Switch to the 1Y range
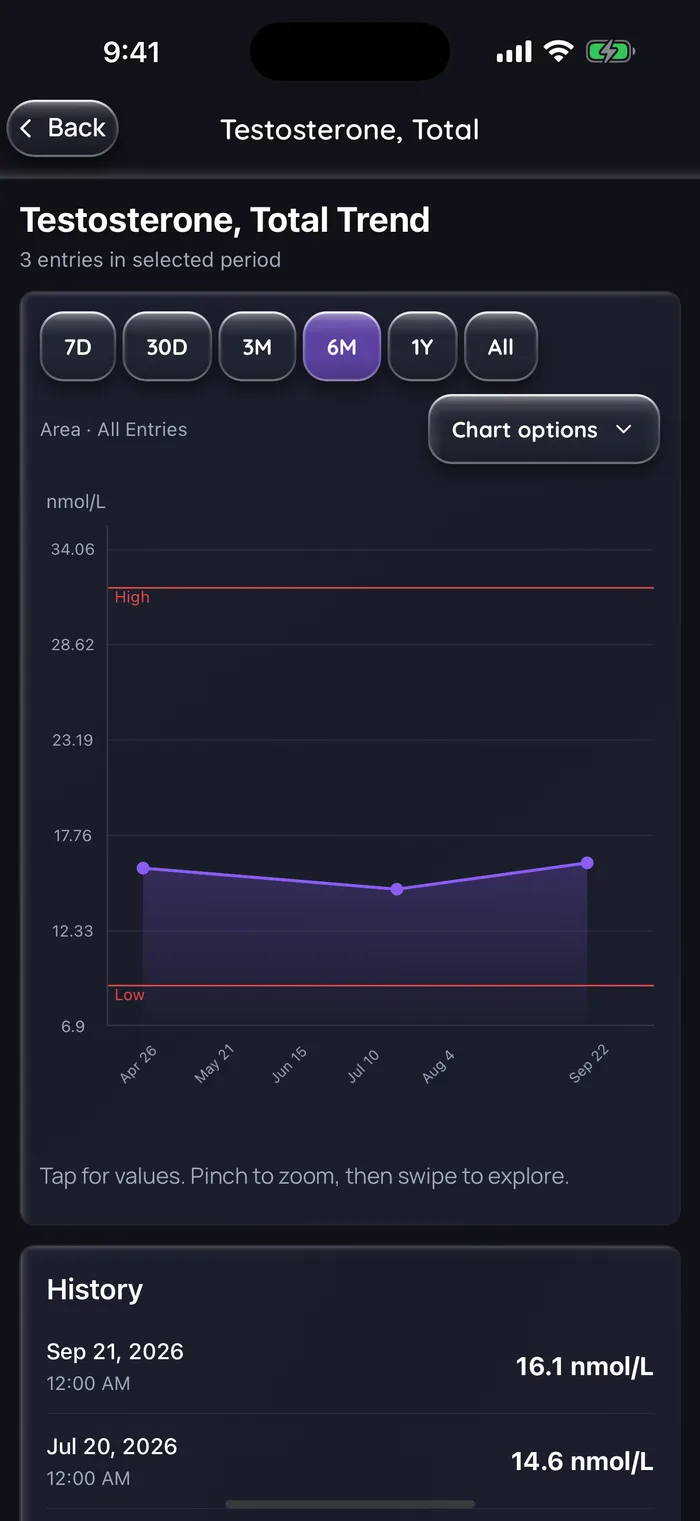The image size is (700, 1521). coord(422,347)
